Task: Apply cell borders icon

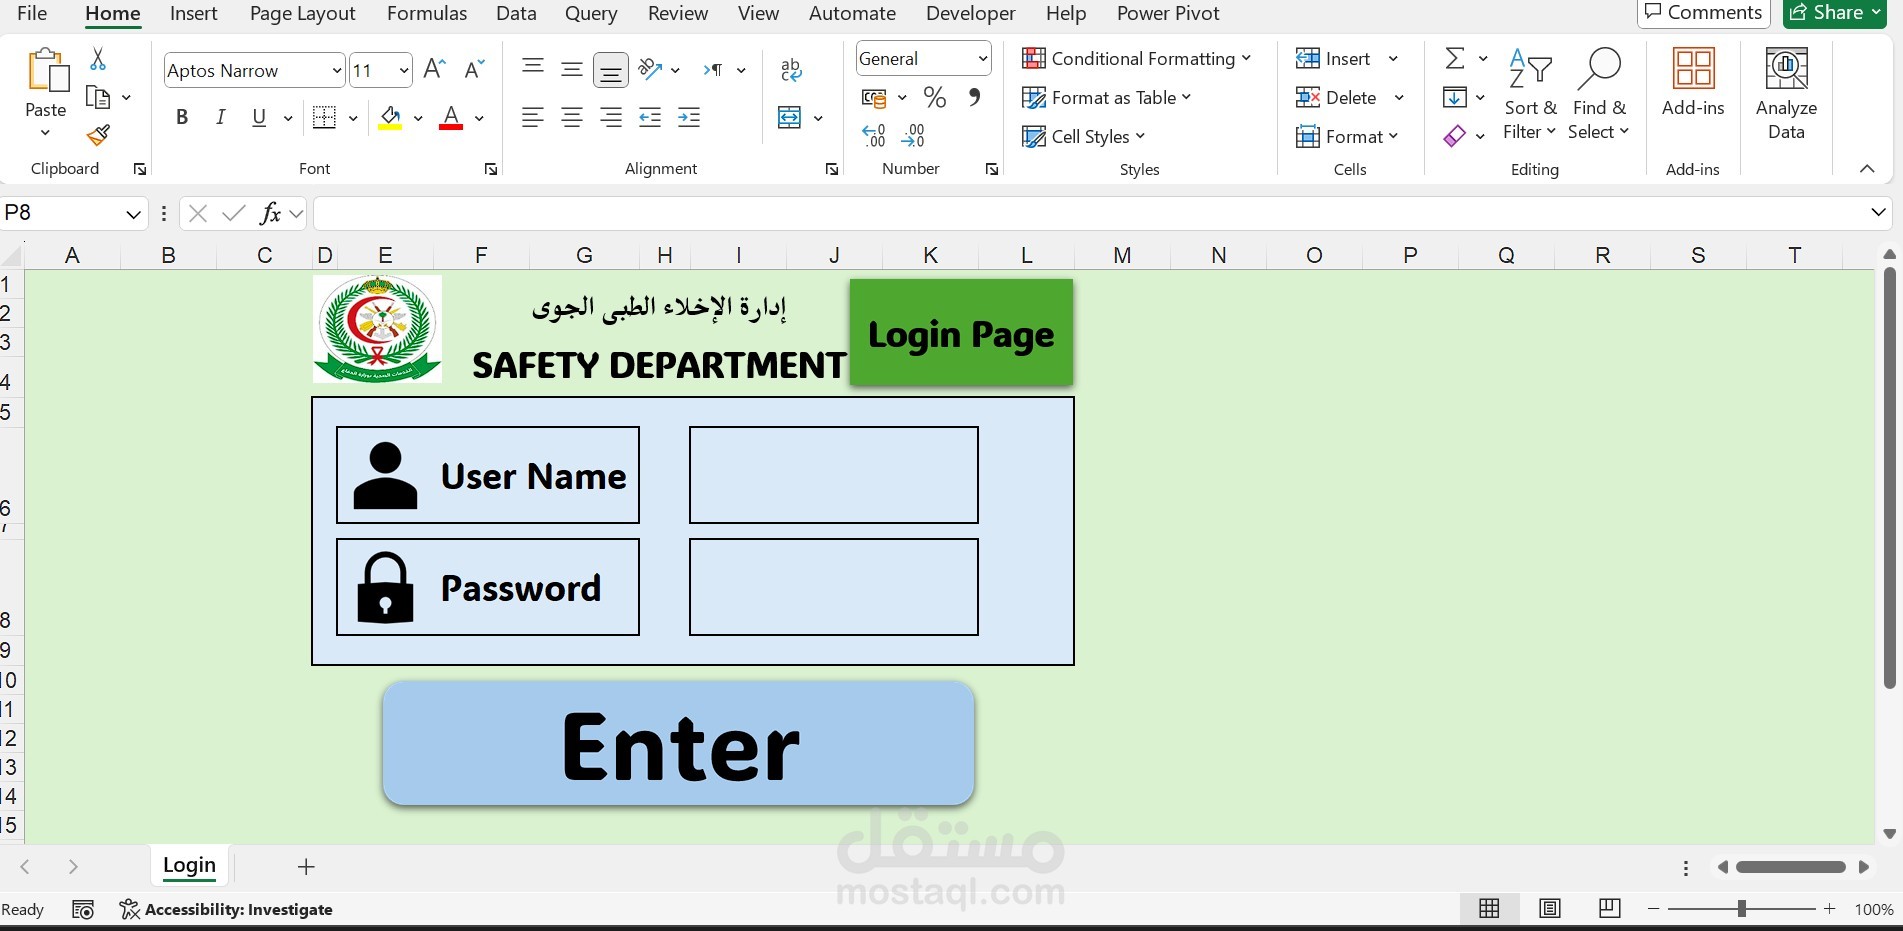Action: (324, 117)
